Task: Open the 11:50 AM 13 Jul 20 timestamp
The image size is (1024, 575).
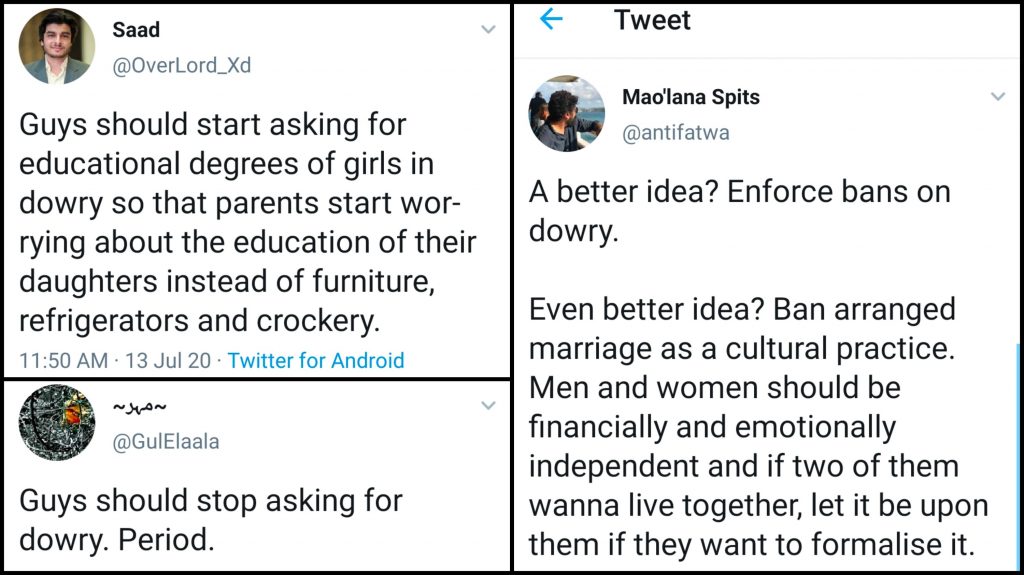Action: point(115,360)
